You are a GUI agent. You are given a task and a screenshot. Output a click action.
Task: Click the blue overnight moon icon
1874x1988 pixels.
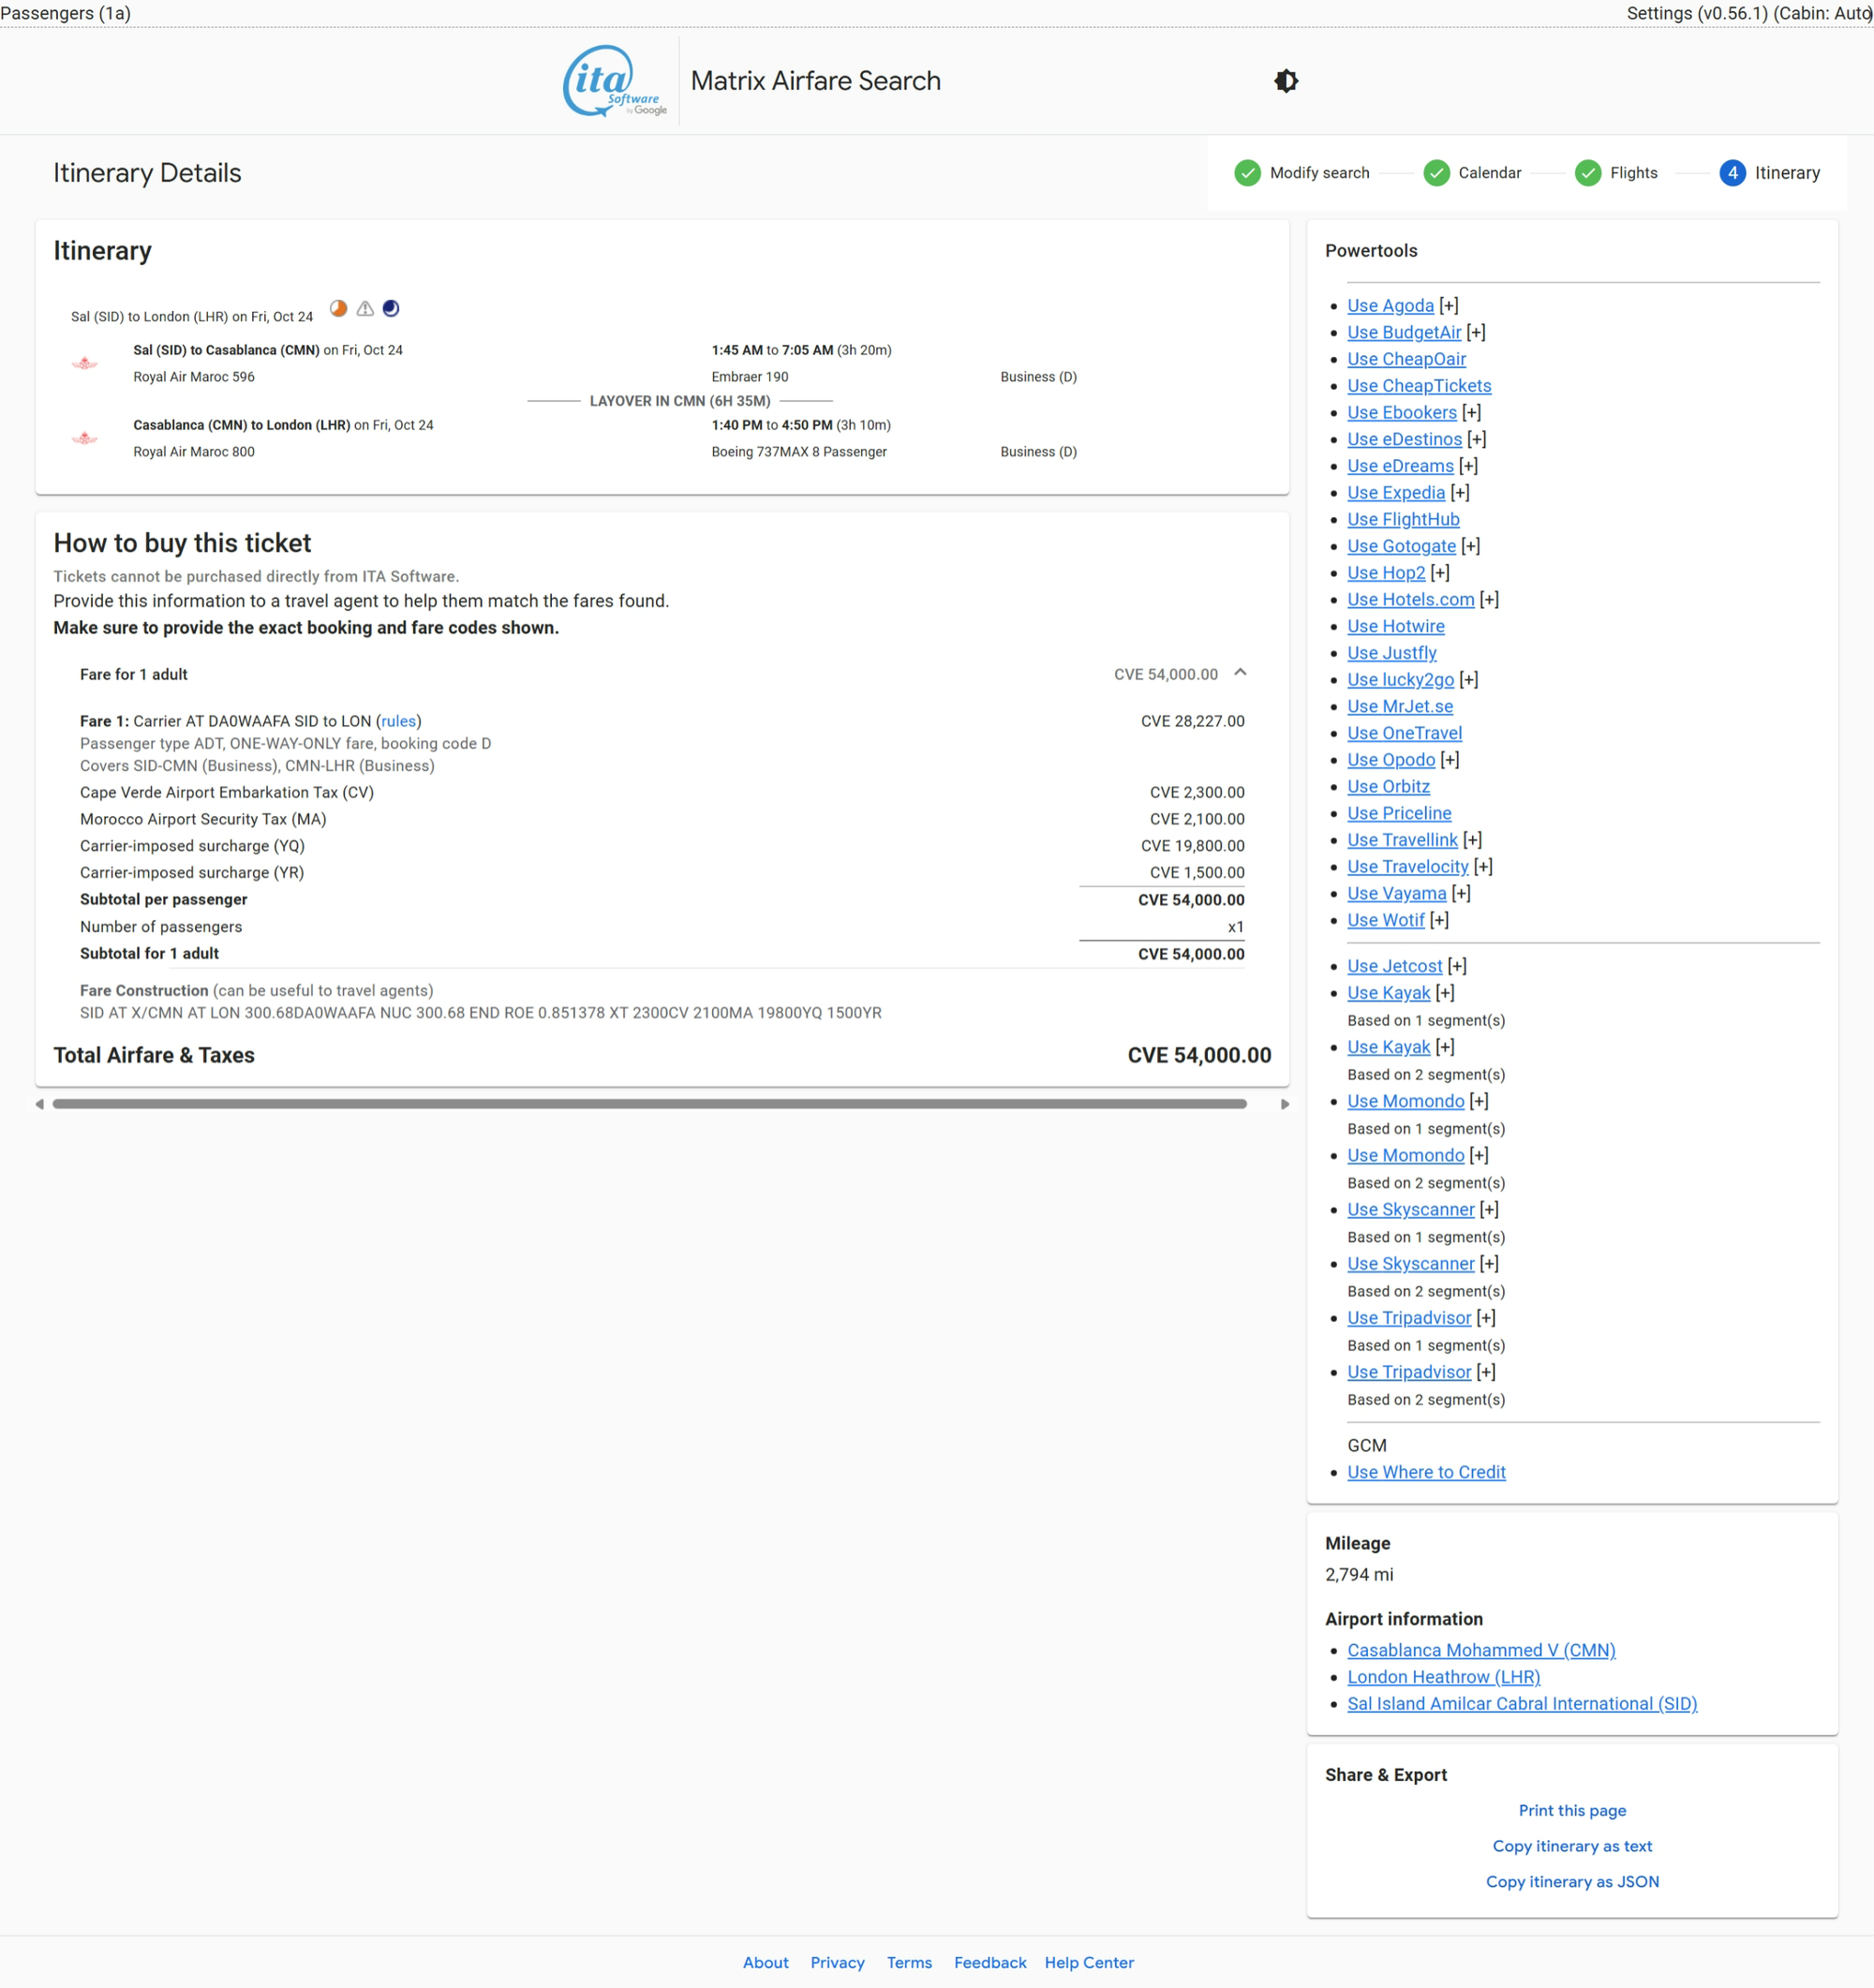click(391, 309)
